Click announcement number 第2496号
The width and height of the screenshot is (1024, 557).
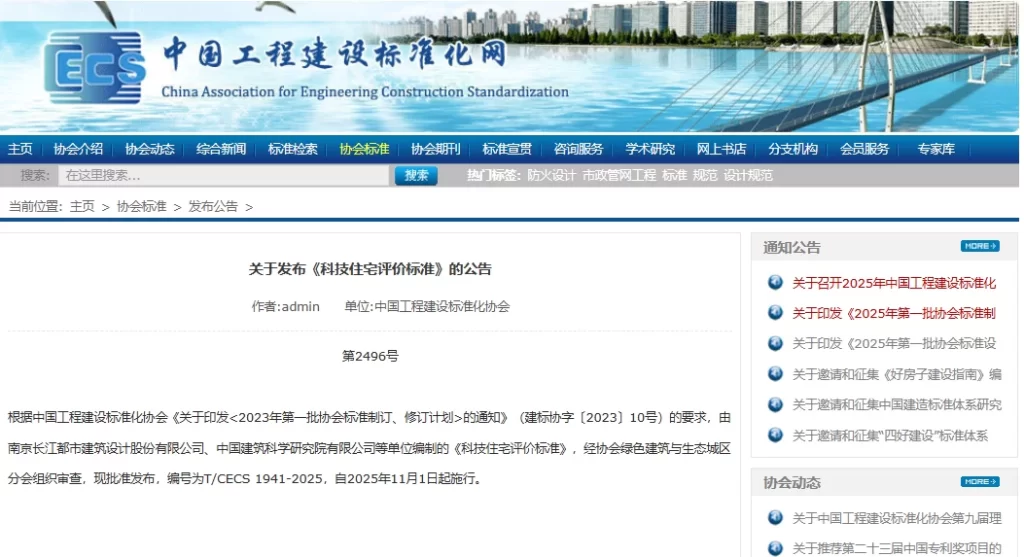pos(370,356)
